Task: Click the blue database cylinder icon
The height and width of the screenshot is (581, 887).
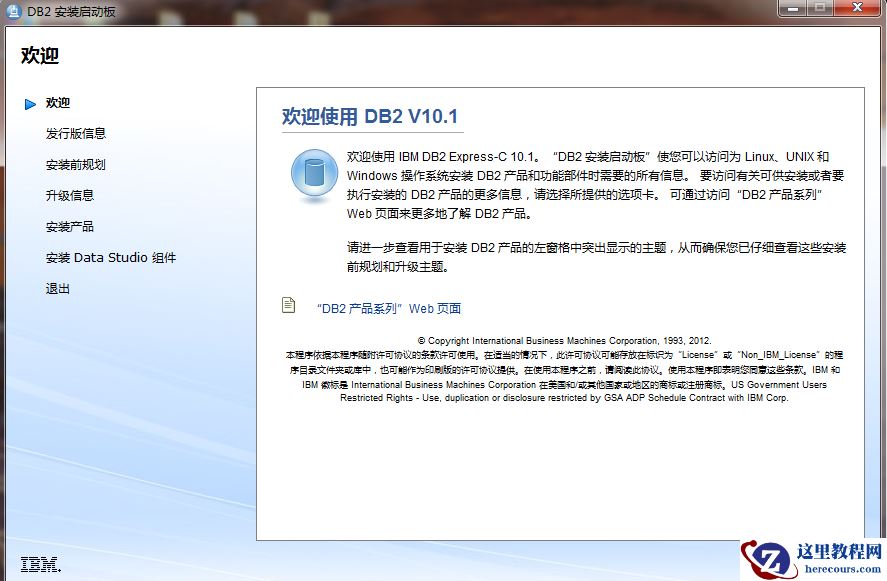Action: pyautogui.click(x=315, y=174)
